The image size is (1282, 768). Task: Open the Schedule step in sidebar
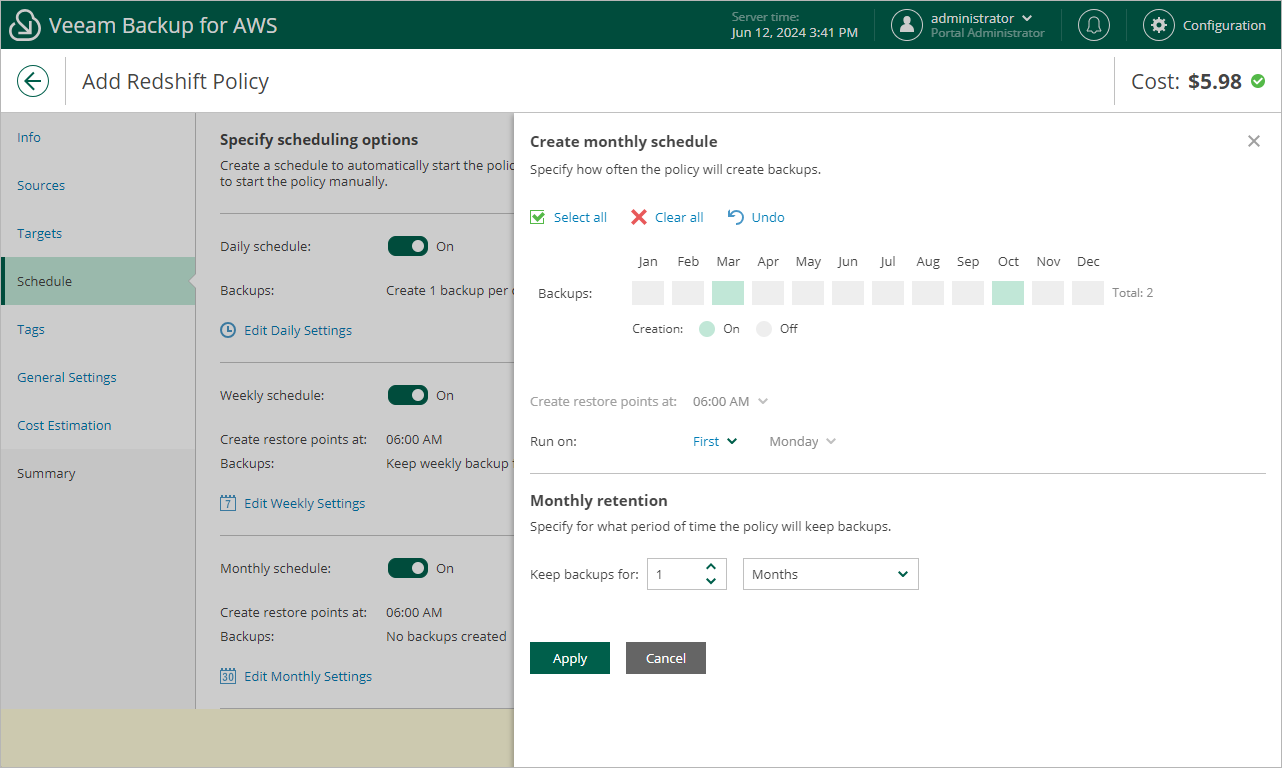coord(98,281)
